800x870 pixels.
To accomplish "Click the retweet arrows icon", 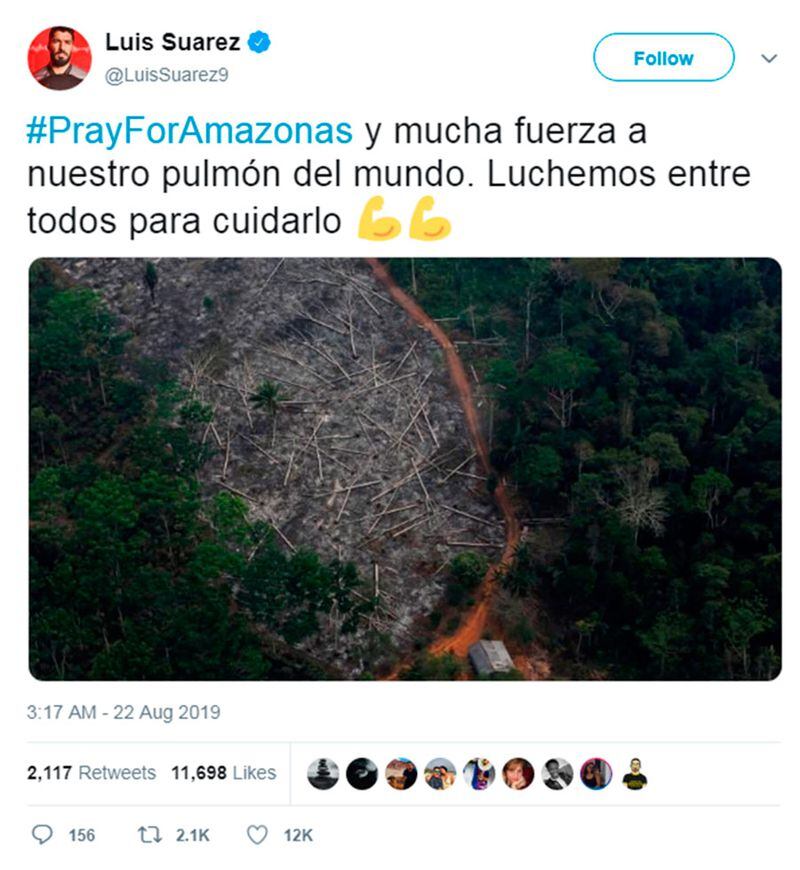I will coord(149,834).
